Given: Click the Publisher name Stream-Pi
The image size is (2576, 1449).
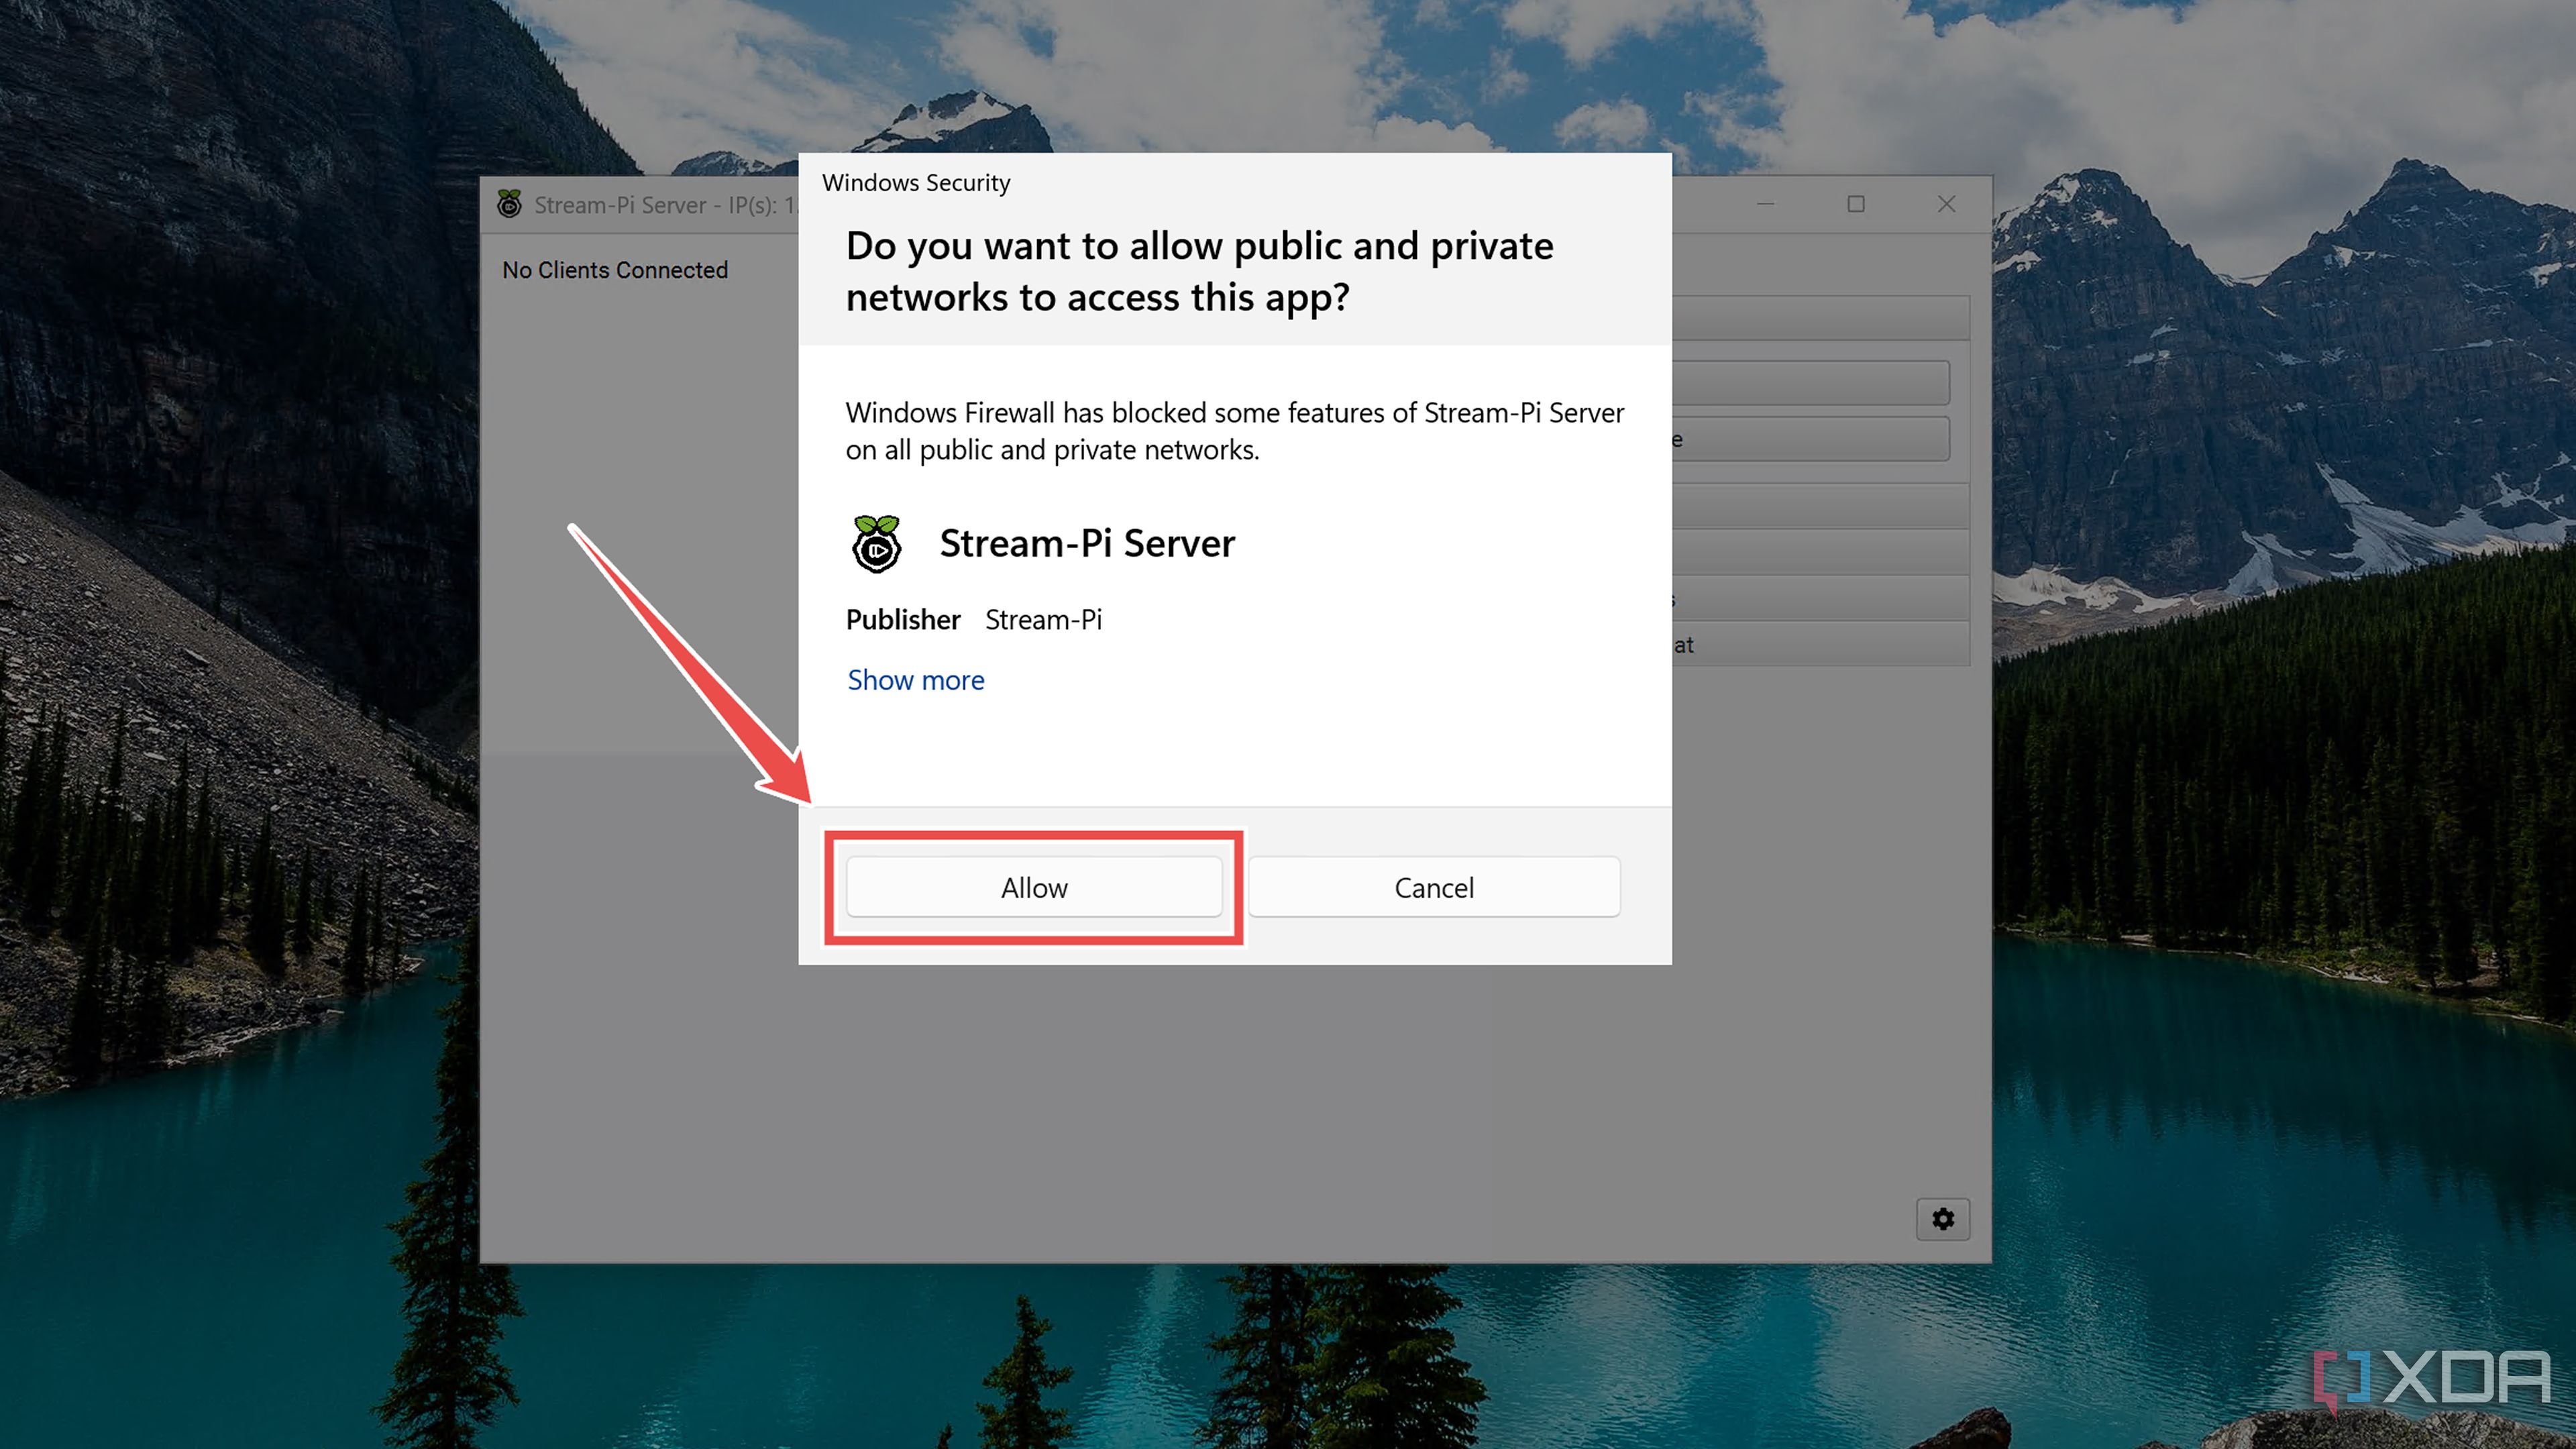Looking at the screenshot, I should (1043, 620).
